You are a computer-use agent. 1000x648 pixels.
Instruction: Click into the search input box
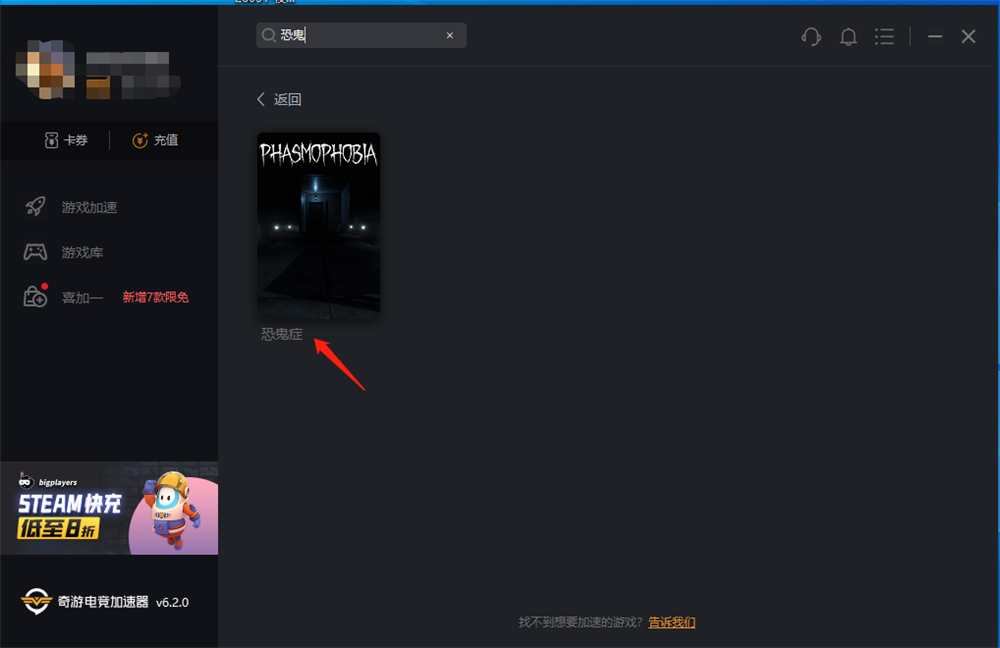(x=361, y=35)
